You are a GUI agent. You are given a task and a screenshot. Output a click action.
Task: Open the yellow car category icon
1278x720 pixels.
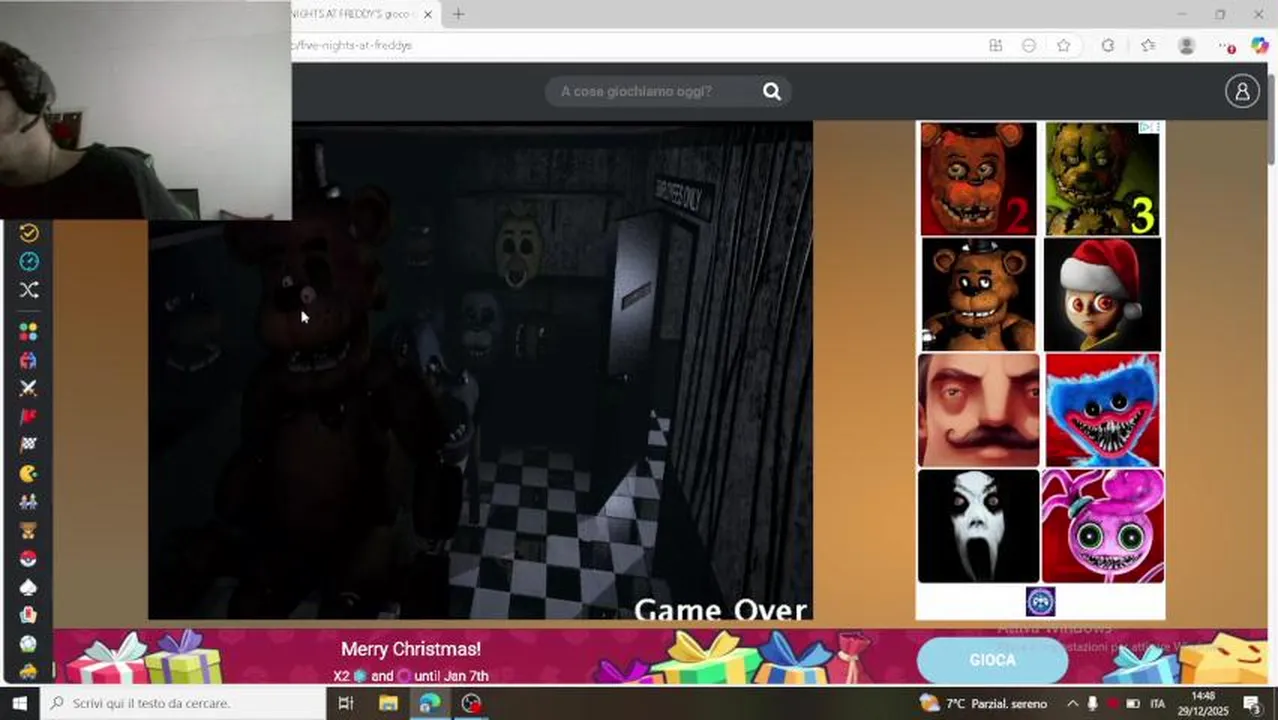(29, 670)
